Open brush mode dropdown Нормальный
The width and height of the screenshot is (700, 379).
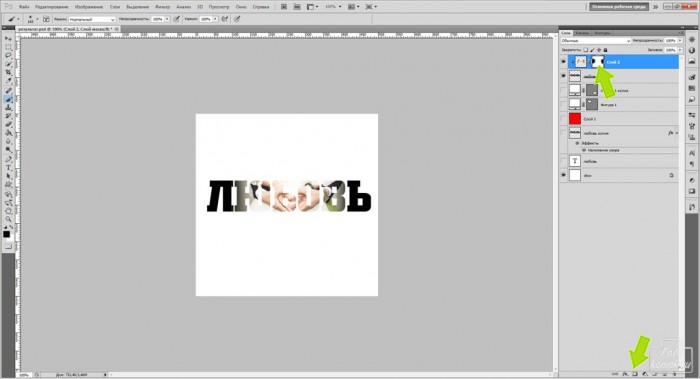[x=92, y=19]
